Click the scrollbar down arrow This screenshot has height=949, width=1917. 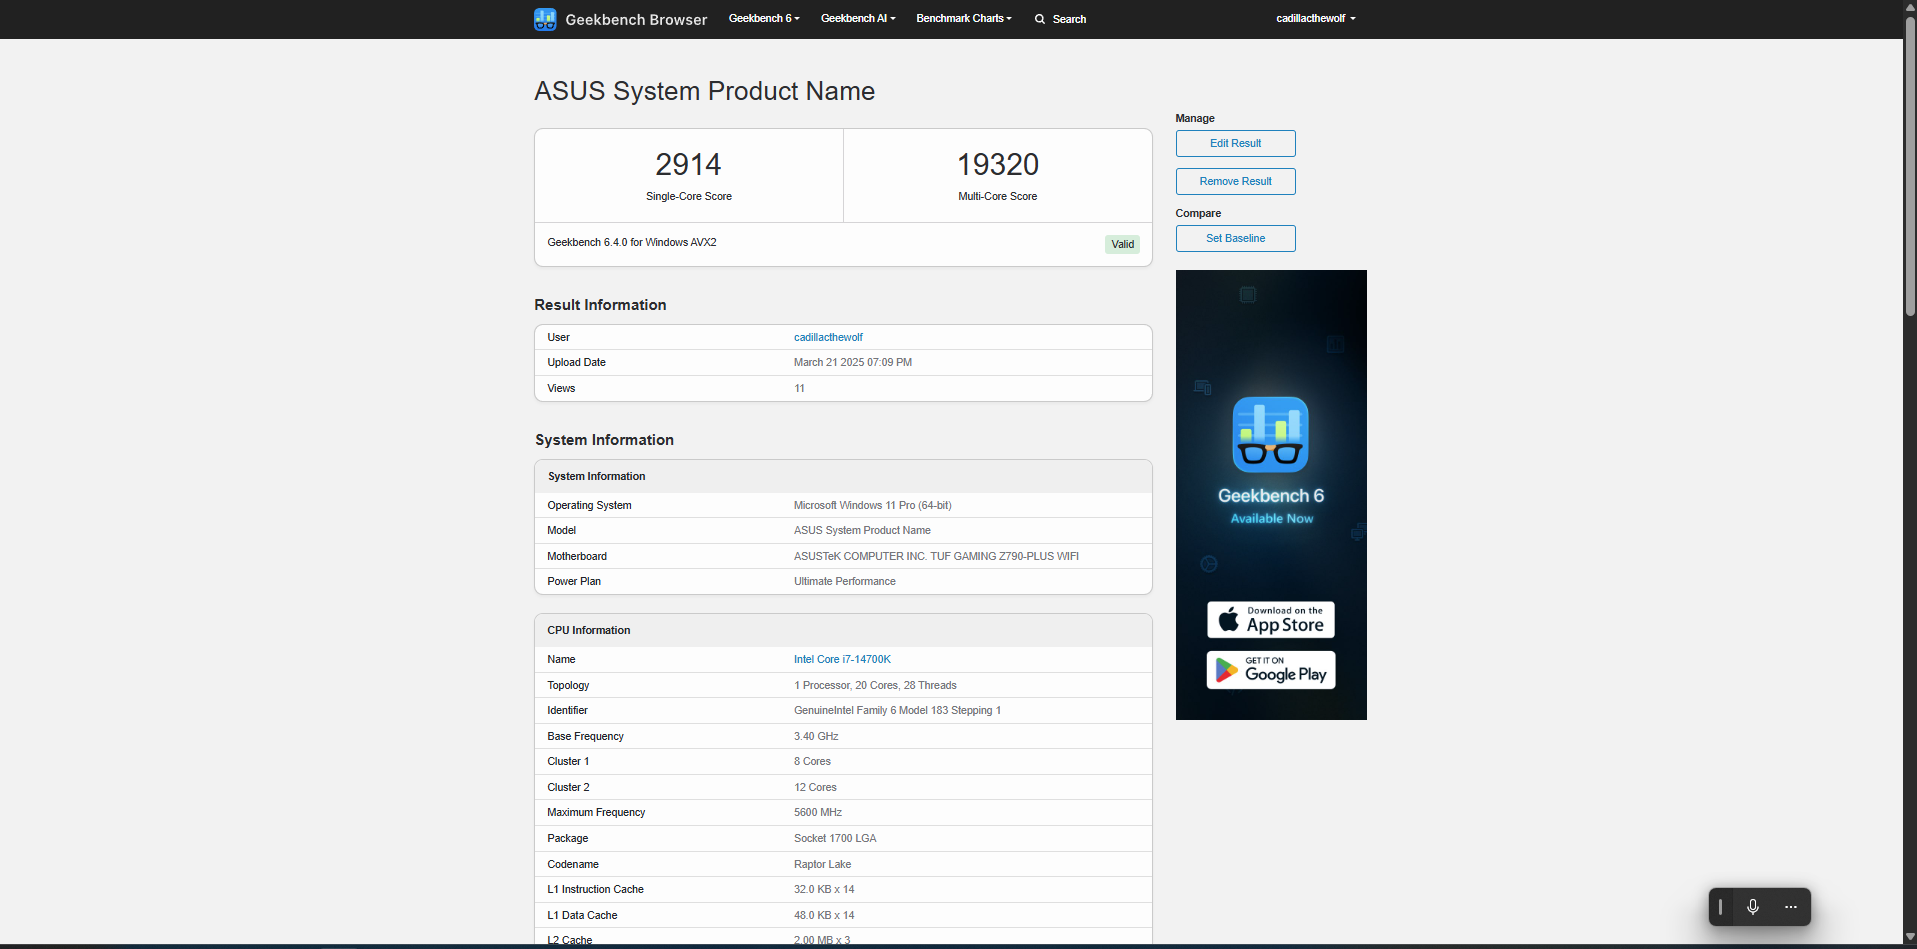1910,937
